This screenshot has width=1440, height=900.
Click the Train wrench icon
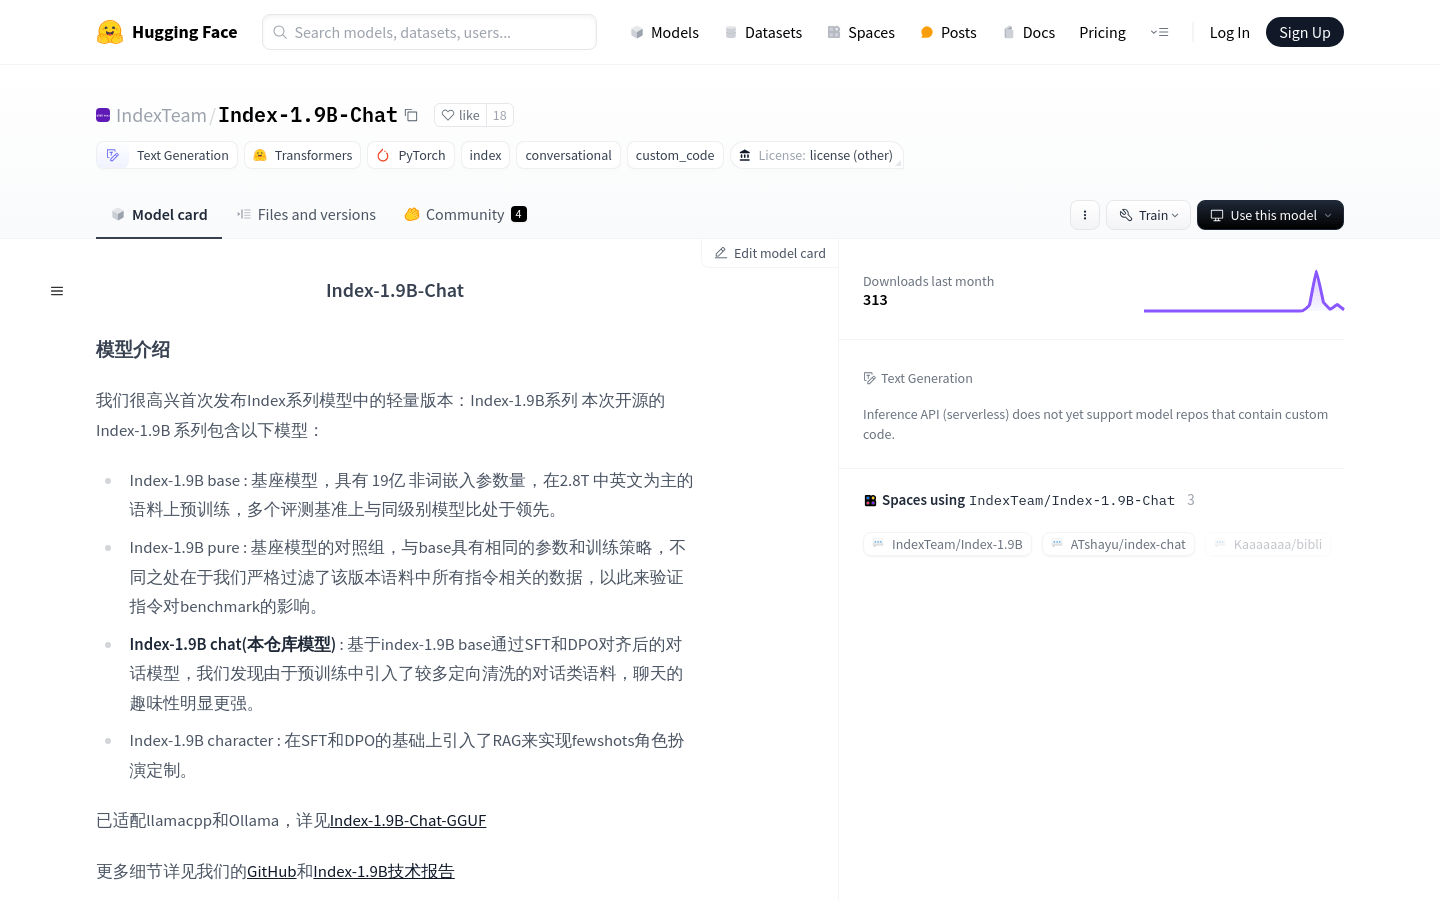click(x=1126, y=215)
